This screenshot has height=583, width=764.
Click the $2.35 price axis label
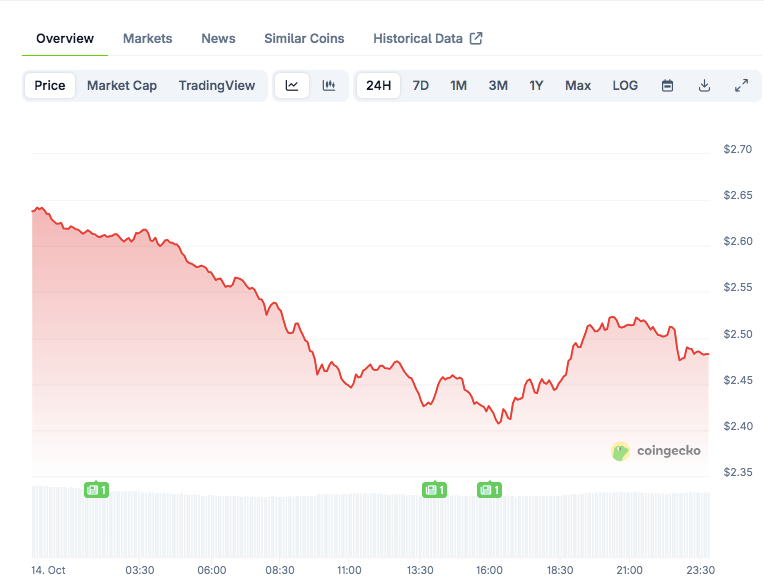pos(738,472)
